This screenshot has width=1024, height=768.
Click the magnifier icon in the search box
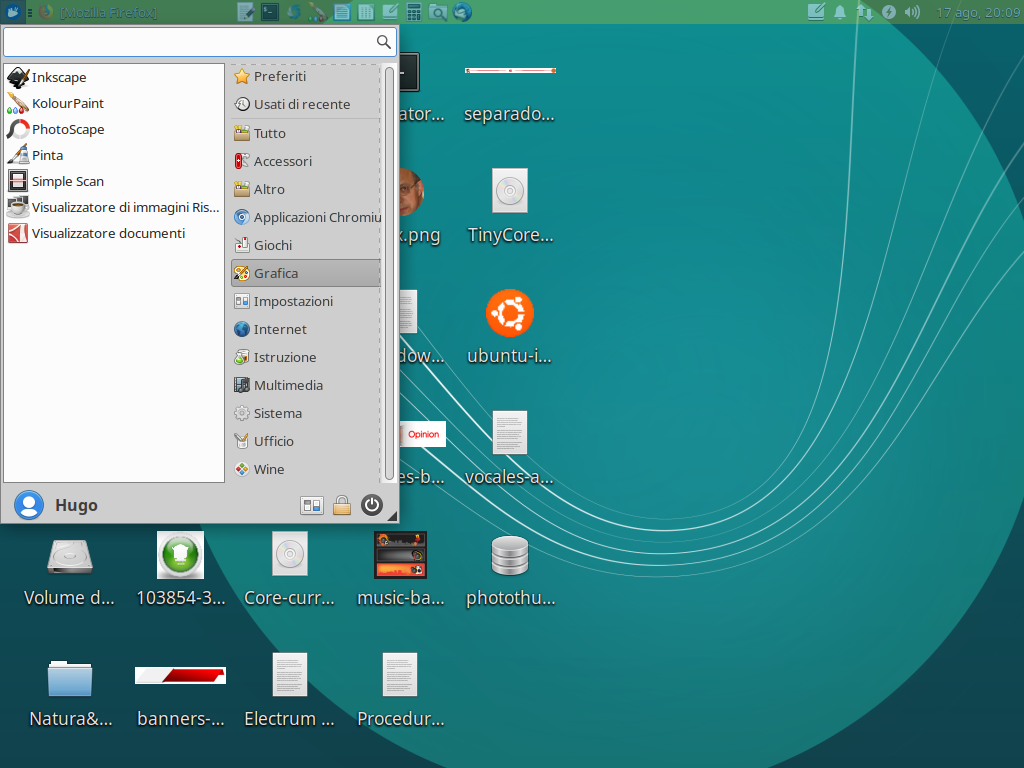click(x=384, y=42)
